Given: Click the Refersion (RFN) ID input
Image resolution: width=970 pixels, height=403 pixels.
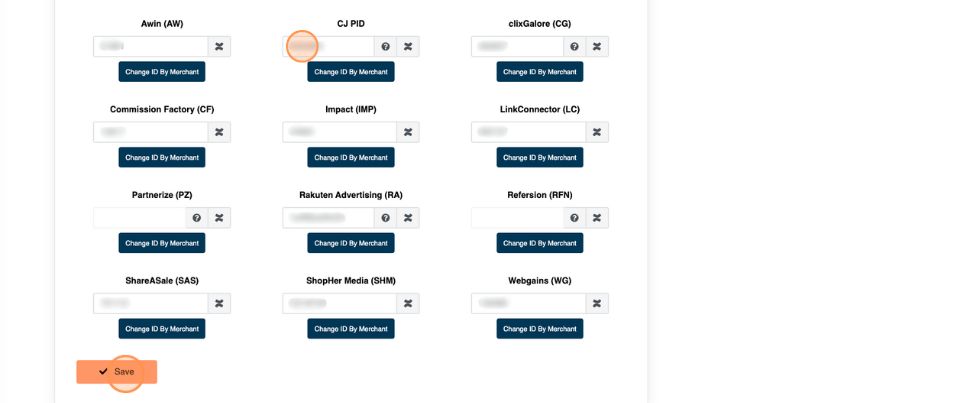Looking at the screenshot, I should pyautogui.click(x=517, y=217).
